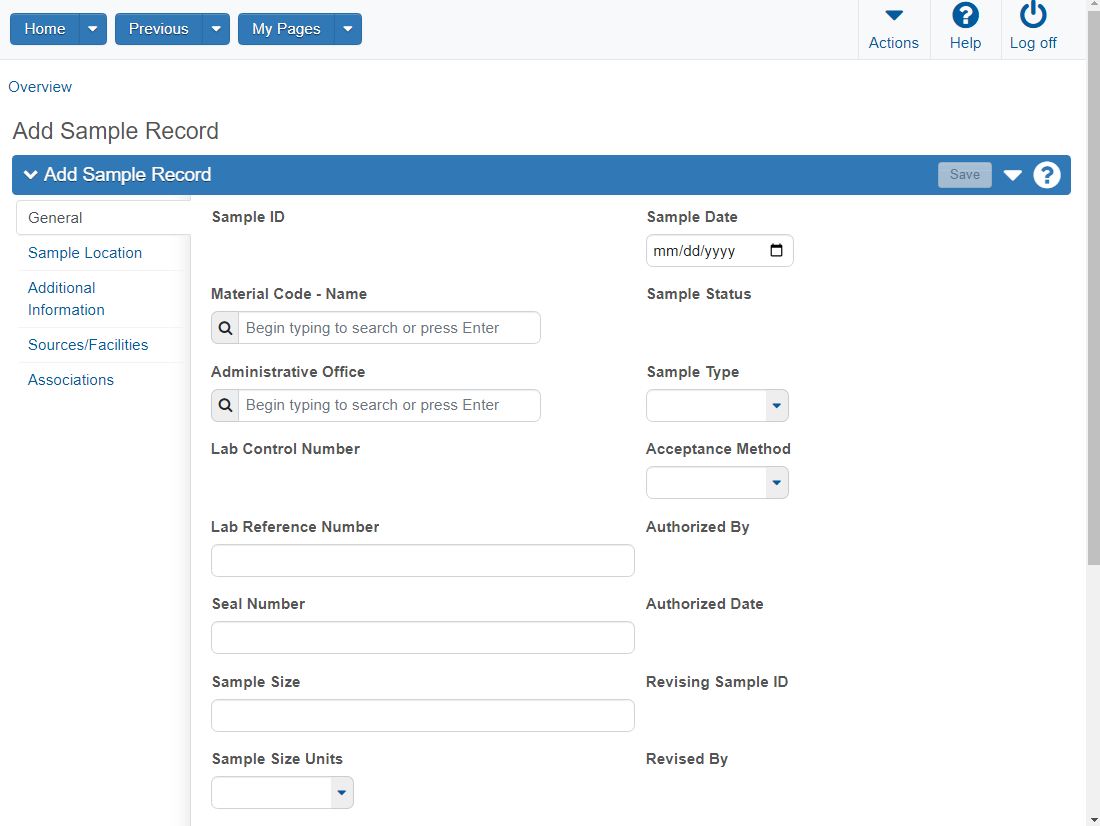Collapse the Add Sample Record component chevron

[x=30, y=175]
